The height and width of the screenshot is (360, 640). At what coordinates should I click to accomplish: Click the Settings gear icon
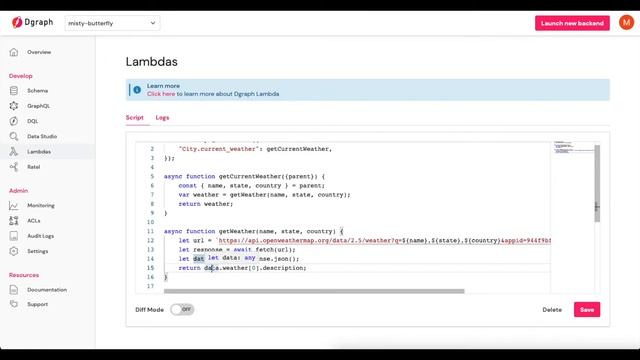tap(14, 251)
